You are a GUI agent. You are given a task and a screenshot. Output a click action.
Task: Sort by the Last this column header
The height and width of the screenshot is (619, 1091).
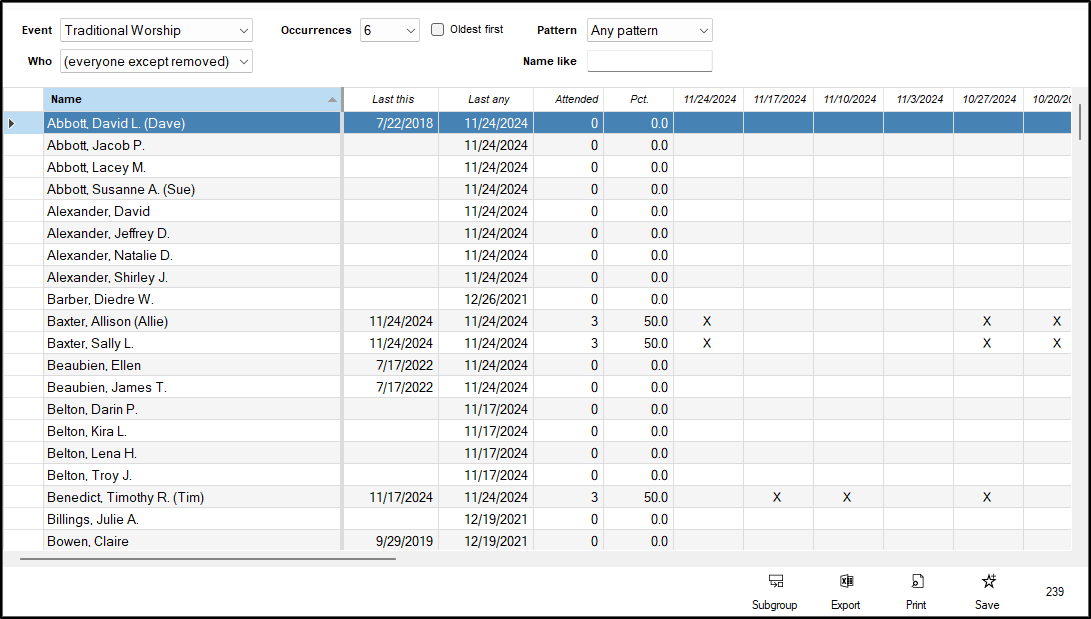392,100
